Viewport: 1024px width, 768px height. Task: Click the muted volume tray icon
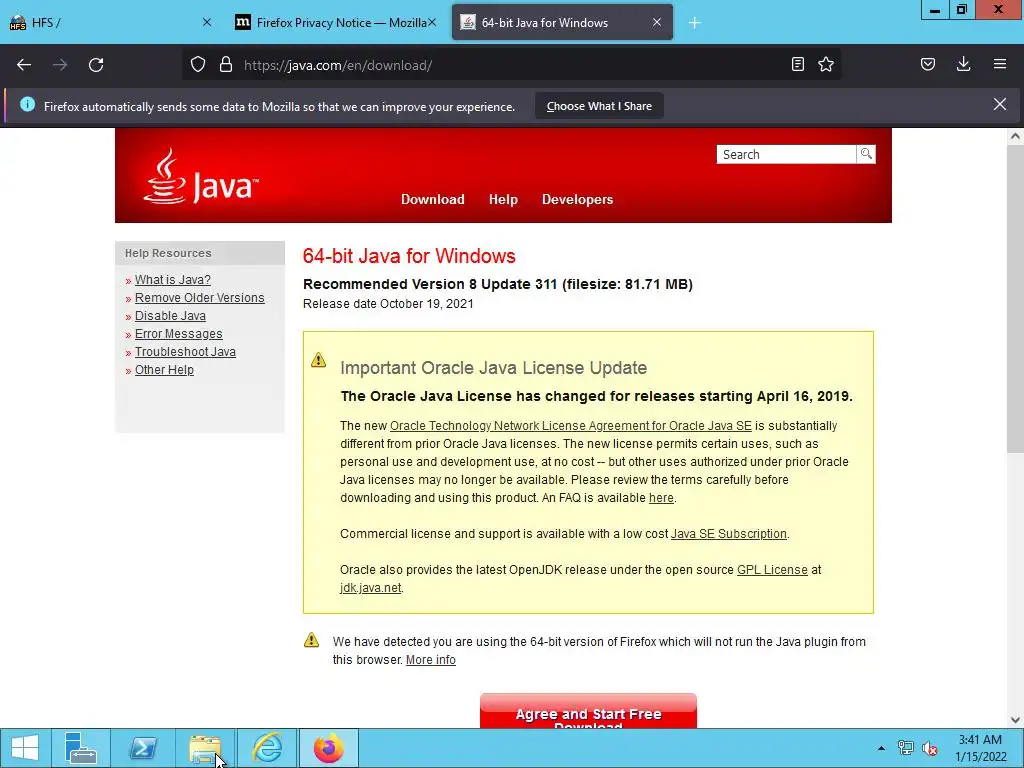(x=929, y=748)
